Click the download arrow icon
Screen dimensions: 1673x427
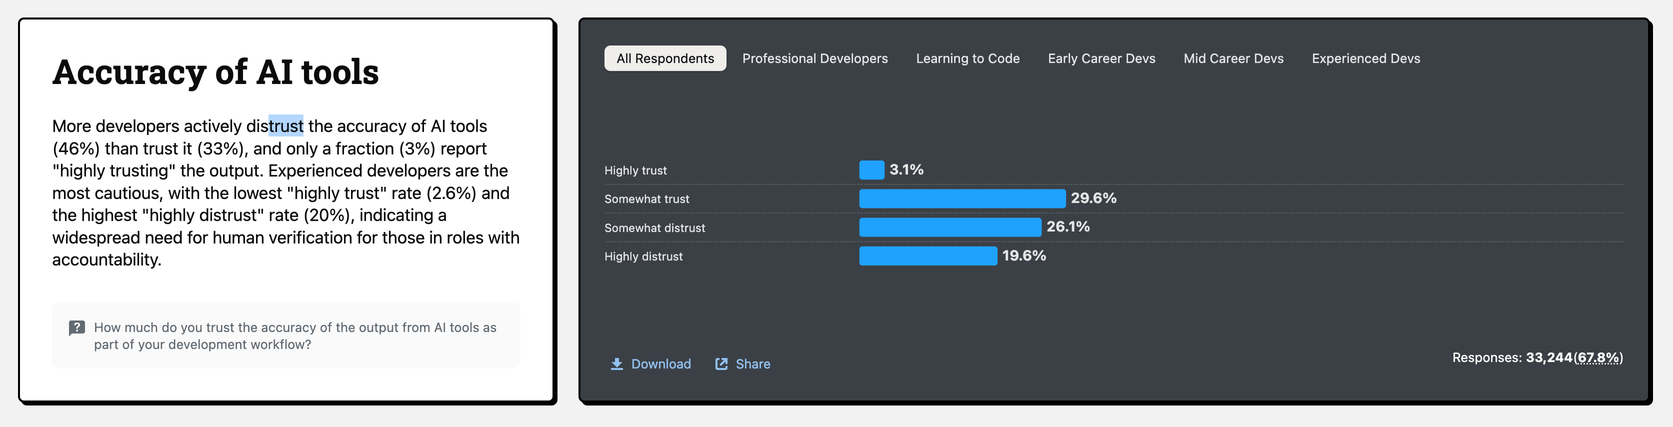tap(617, 364)
